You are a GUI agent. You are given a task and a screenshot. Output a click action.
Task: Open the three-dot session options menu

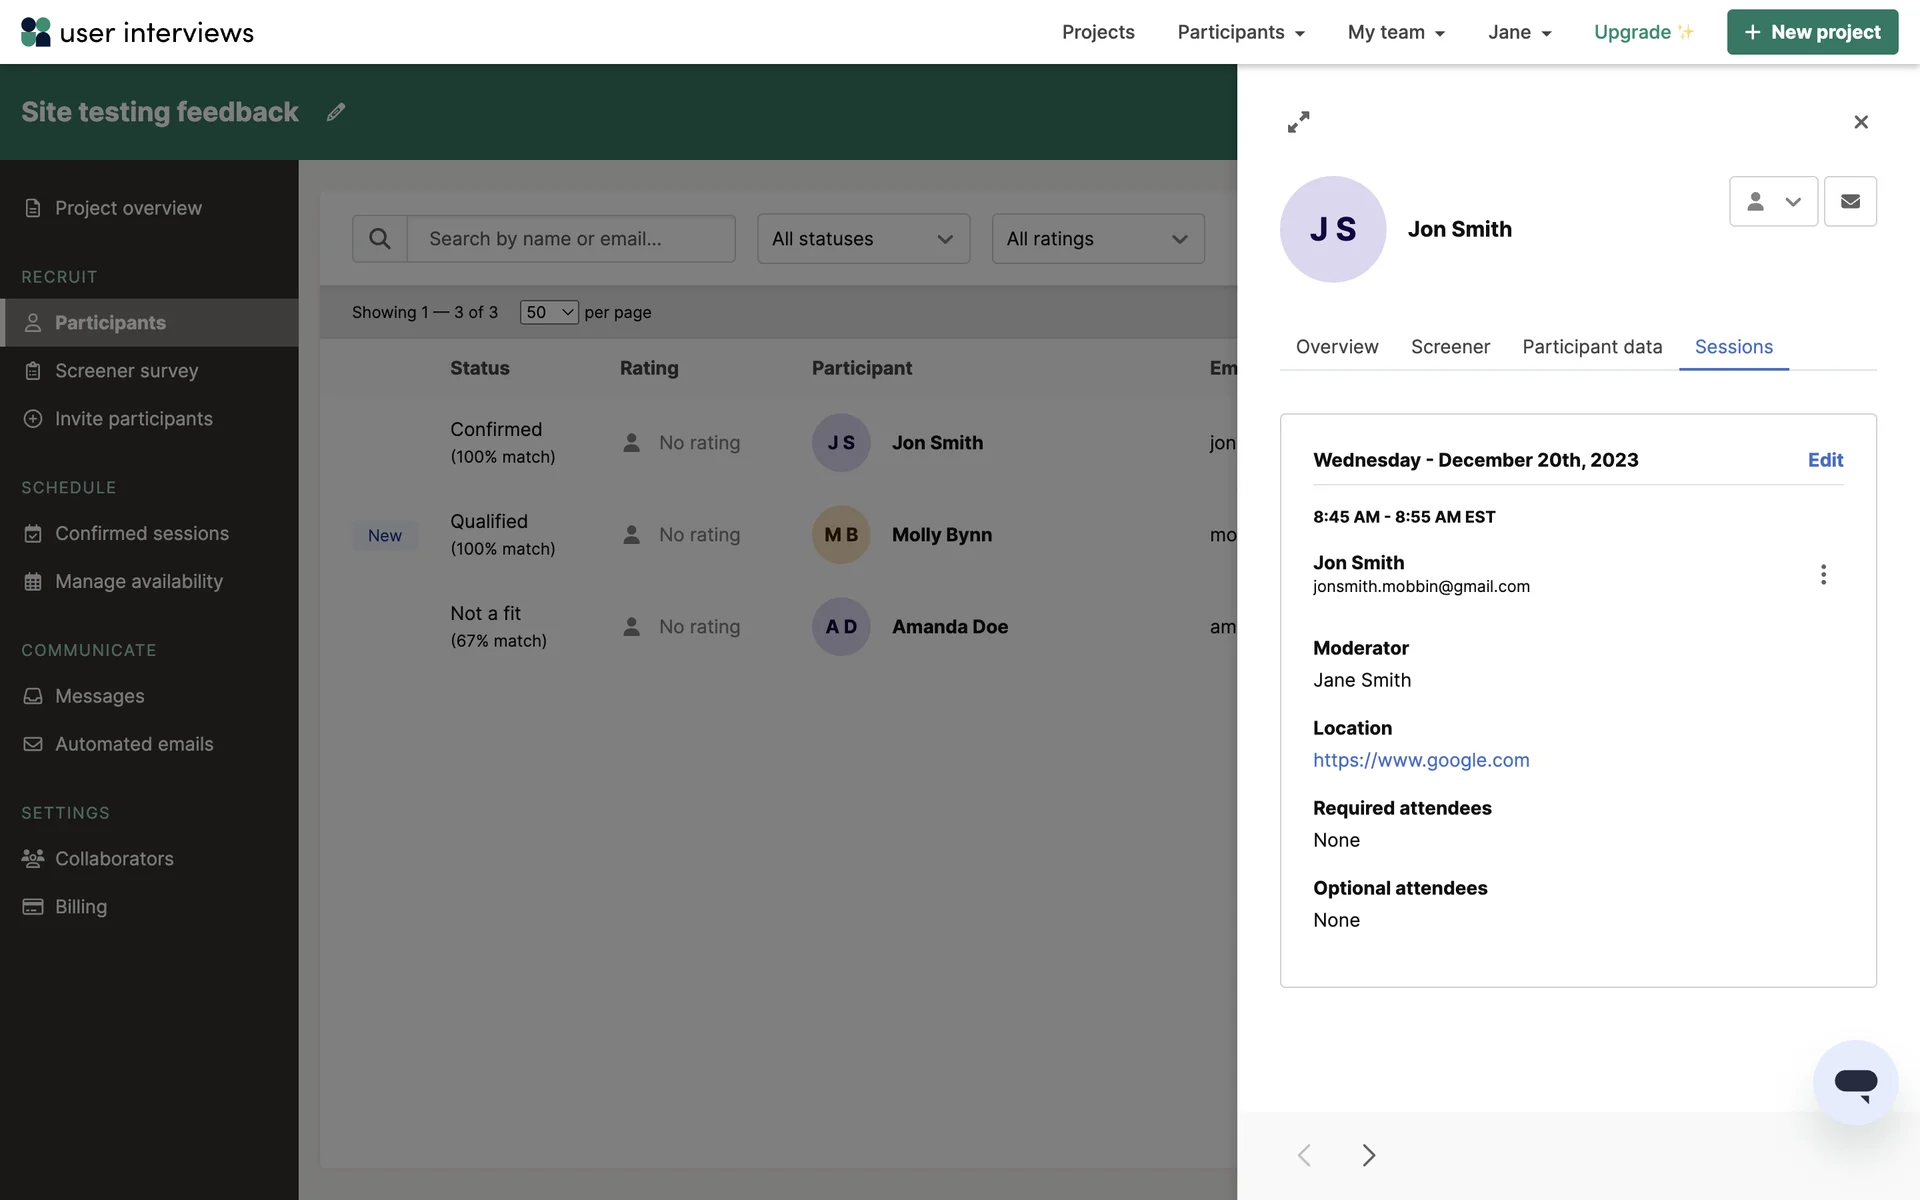click(x=1823, y=574)
